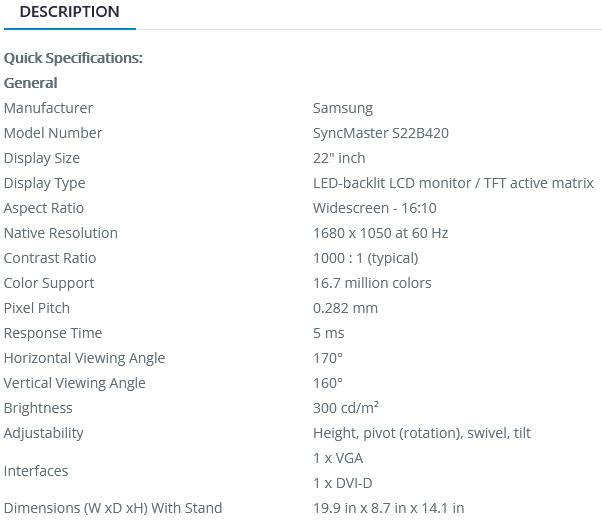The height and width of the screenshot is (520, 602).
Task: Click the Quick Specifications heading
Action: 73,58
